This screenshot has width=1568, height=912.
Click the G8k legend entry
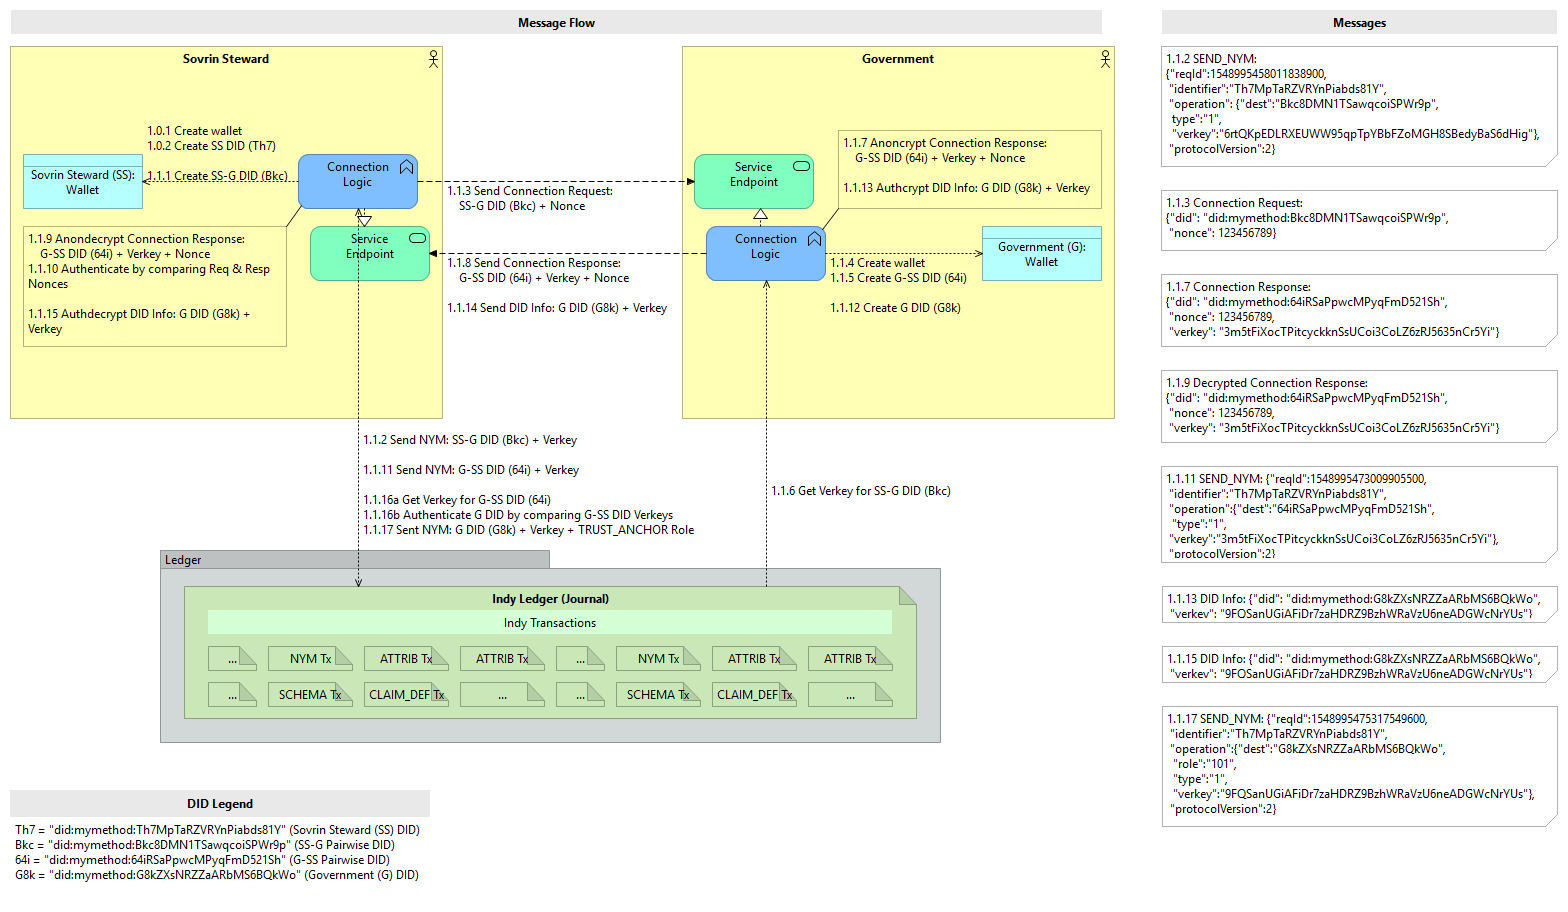pyautogui.click(x=217, y=875)
